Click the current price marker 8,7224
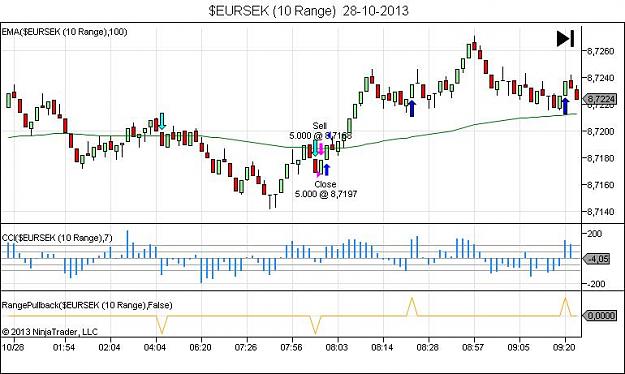This screenshot has height=374, width=625. [599, 99]
